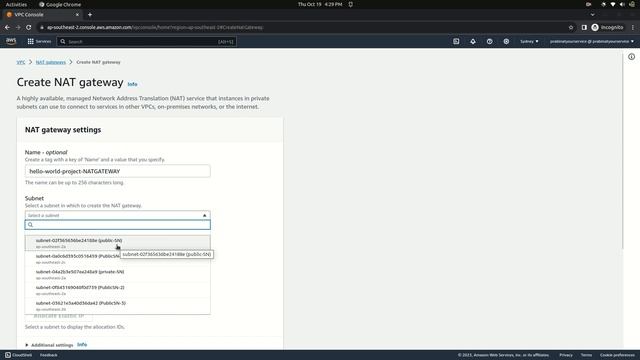Go back with browser back arrow
This screenshot has width=640, height=360.
click(7, 27)
